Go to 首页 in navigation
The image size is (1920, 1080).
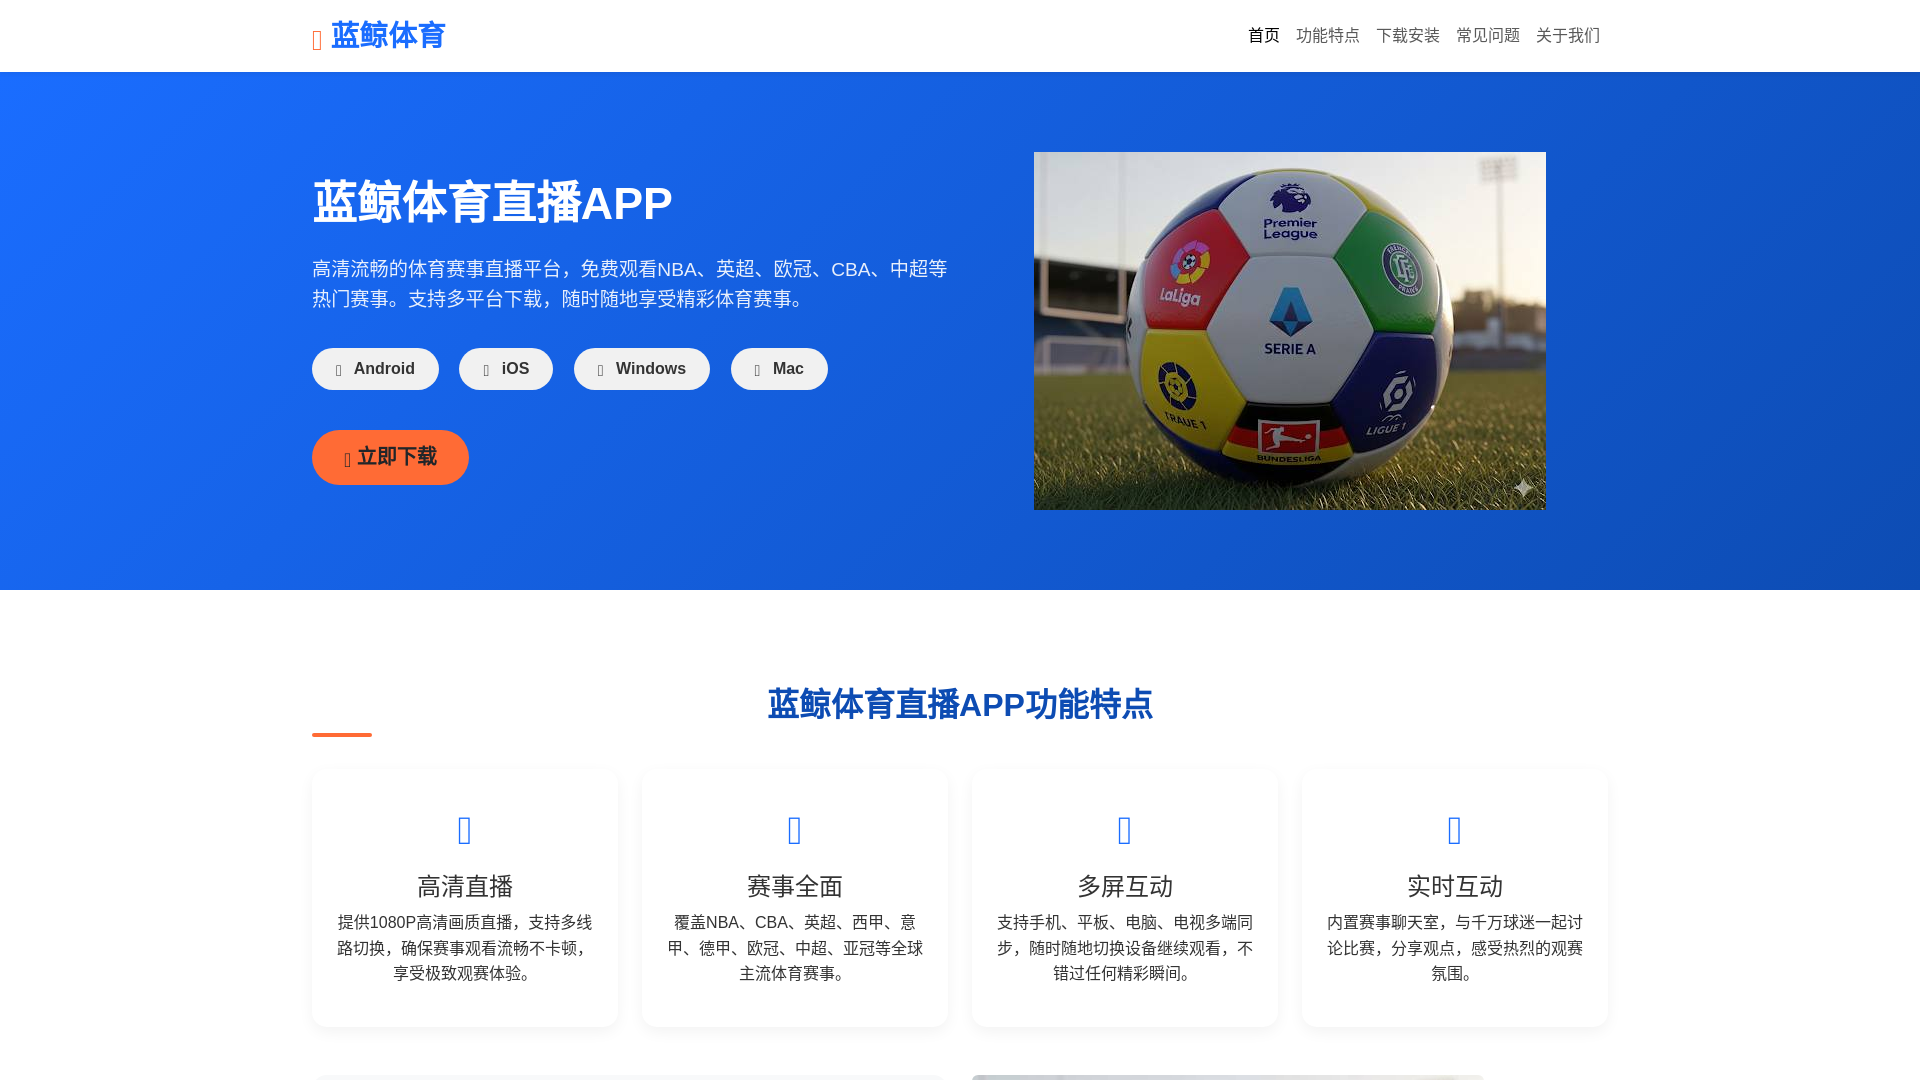click(1264, 36)
